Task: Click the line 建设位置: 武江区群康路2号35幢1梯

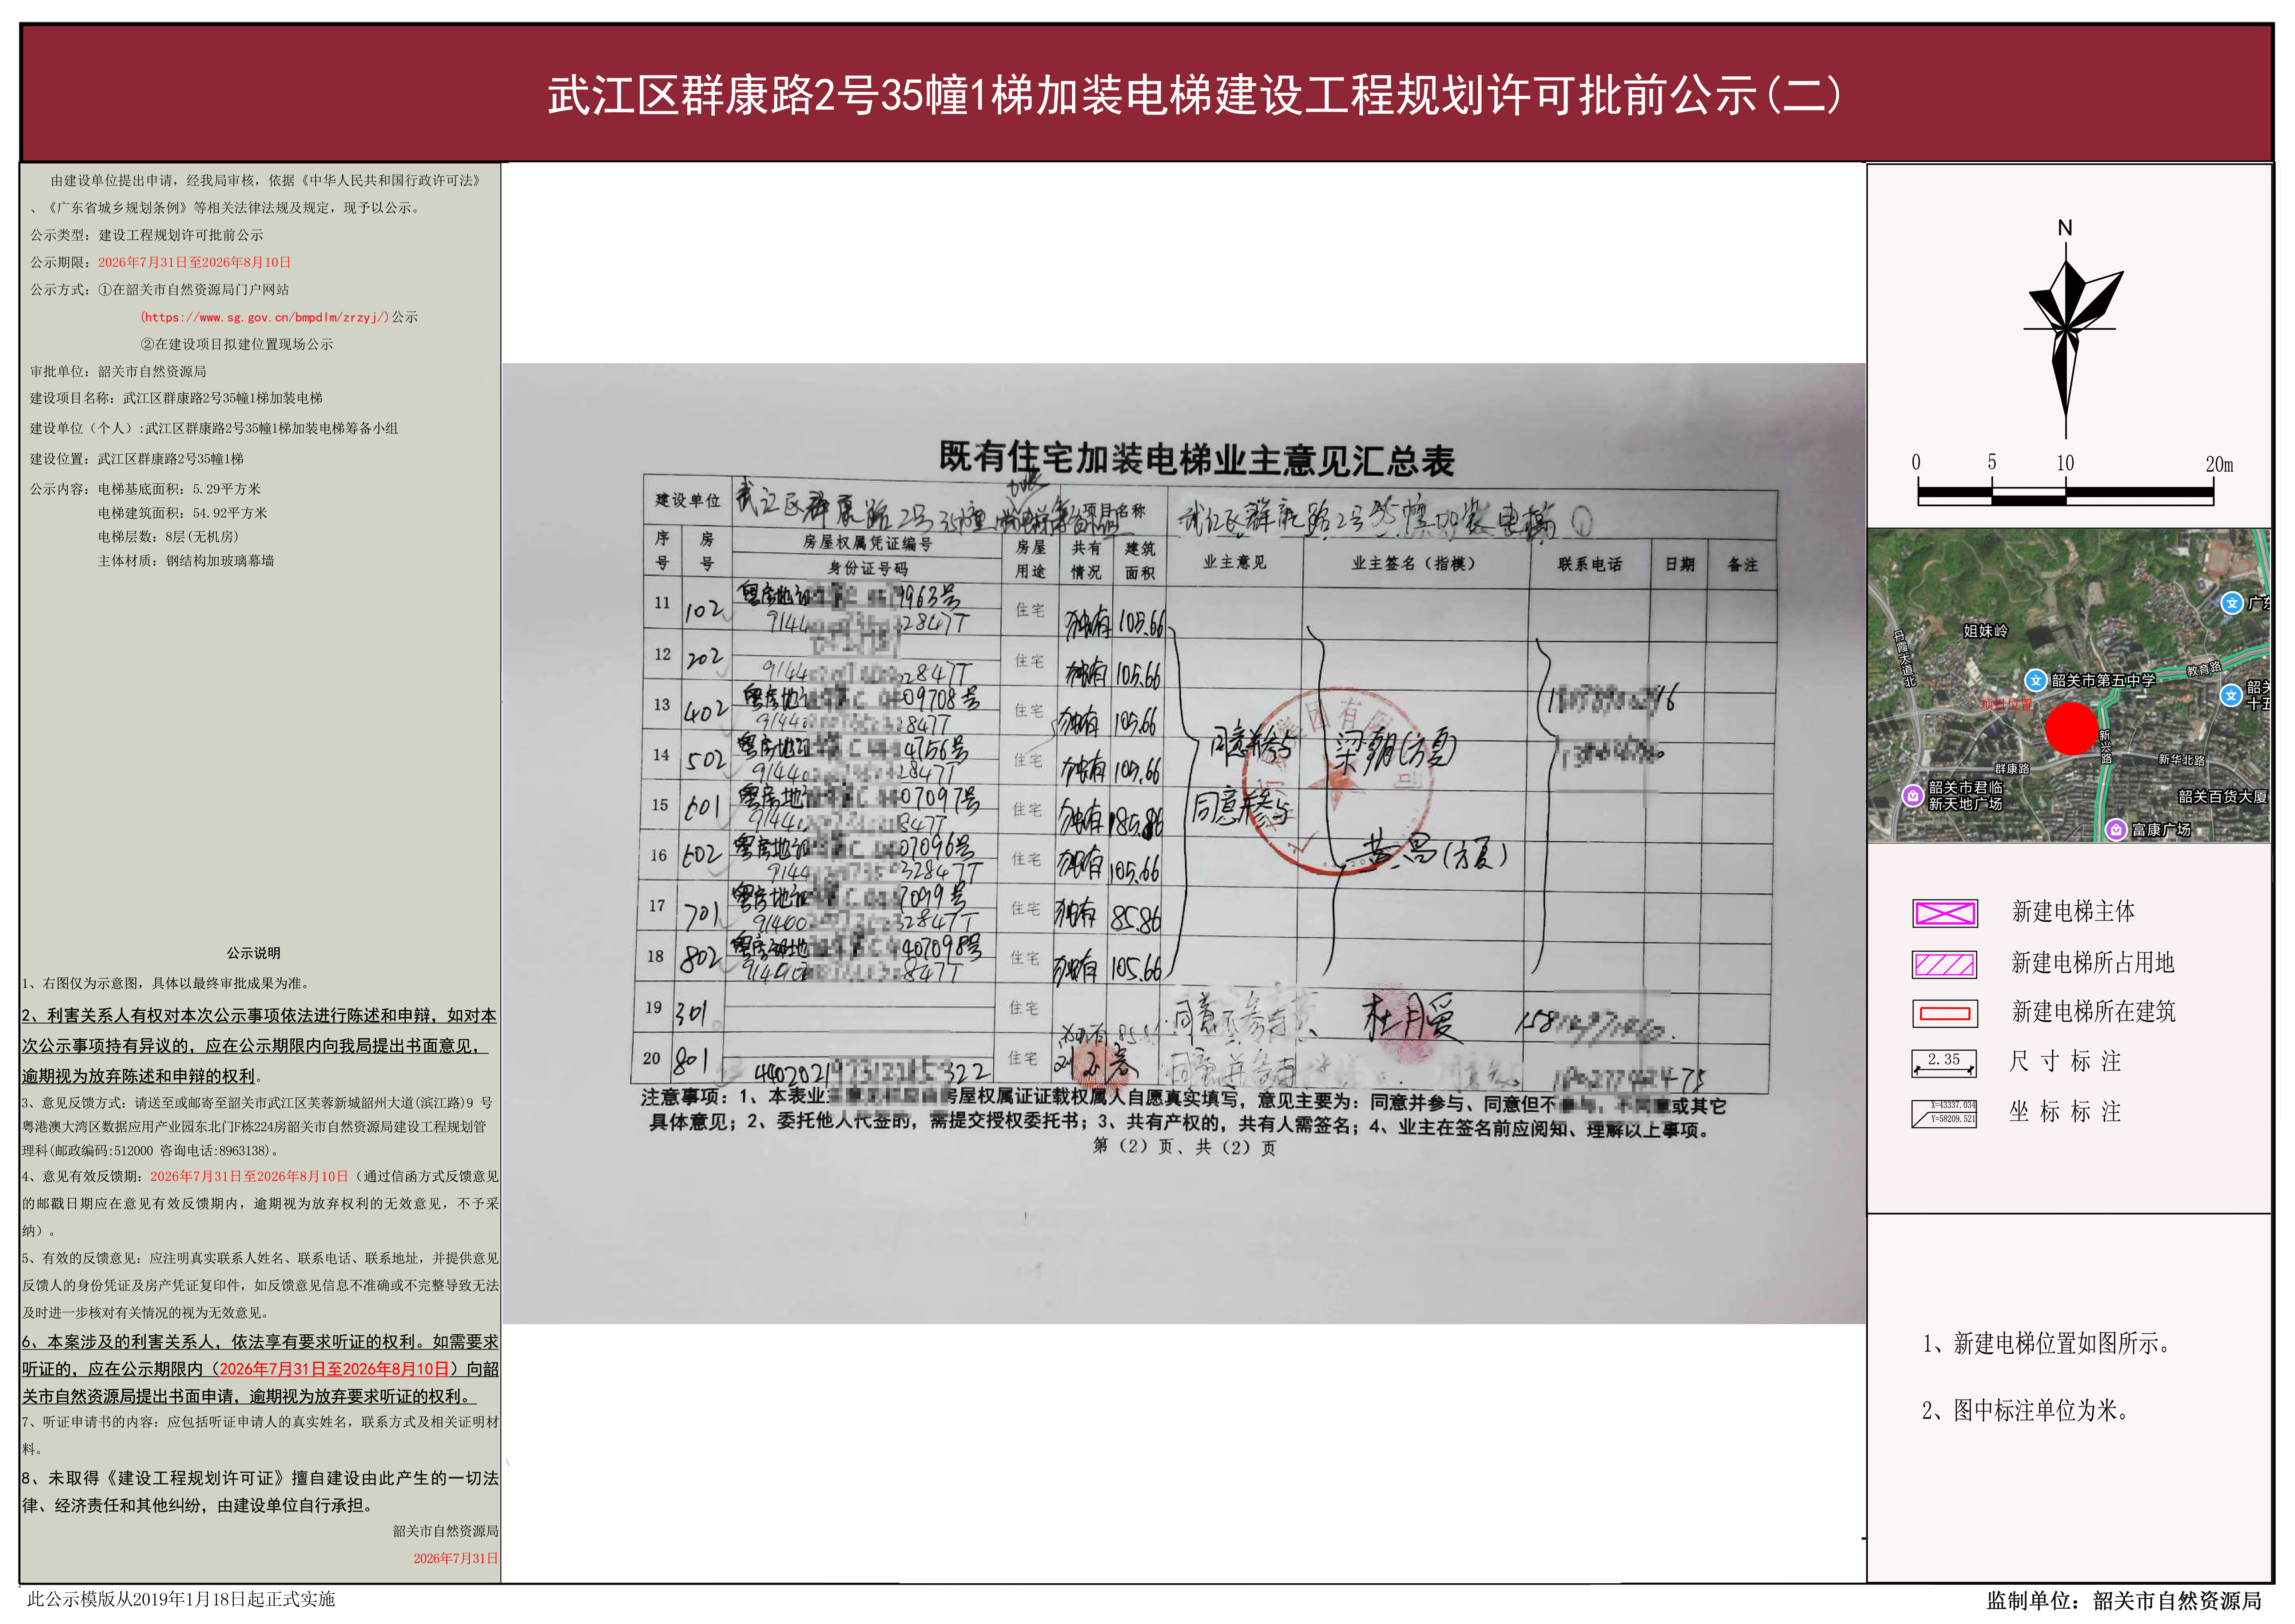Action: (x=136, y=459)
